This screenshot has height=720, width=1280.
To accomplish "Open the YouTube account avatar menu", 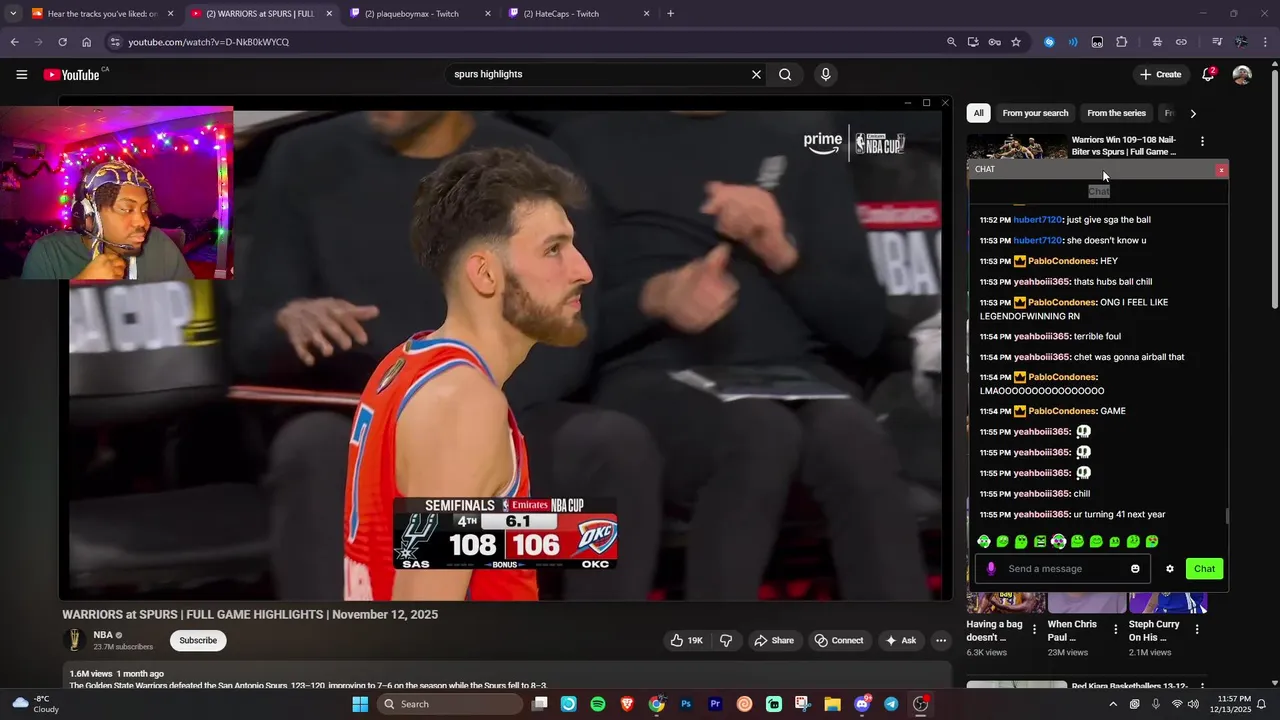I will [x=1242, y=74].
